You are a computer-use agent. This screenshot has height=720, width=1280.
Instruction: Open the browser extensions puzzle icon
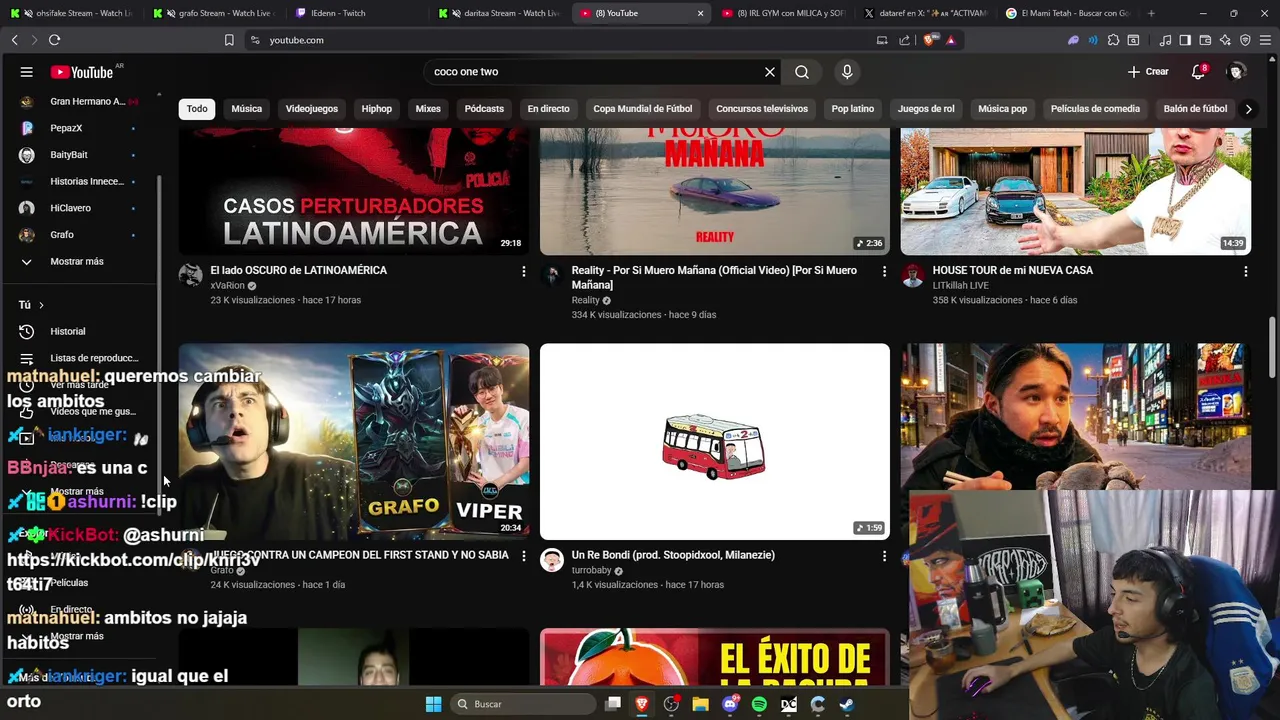[1113, 40]
